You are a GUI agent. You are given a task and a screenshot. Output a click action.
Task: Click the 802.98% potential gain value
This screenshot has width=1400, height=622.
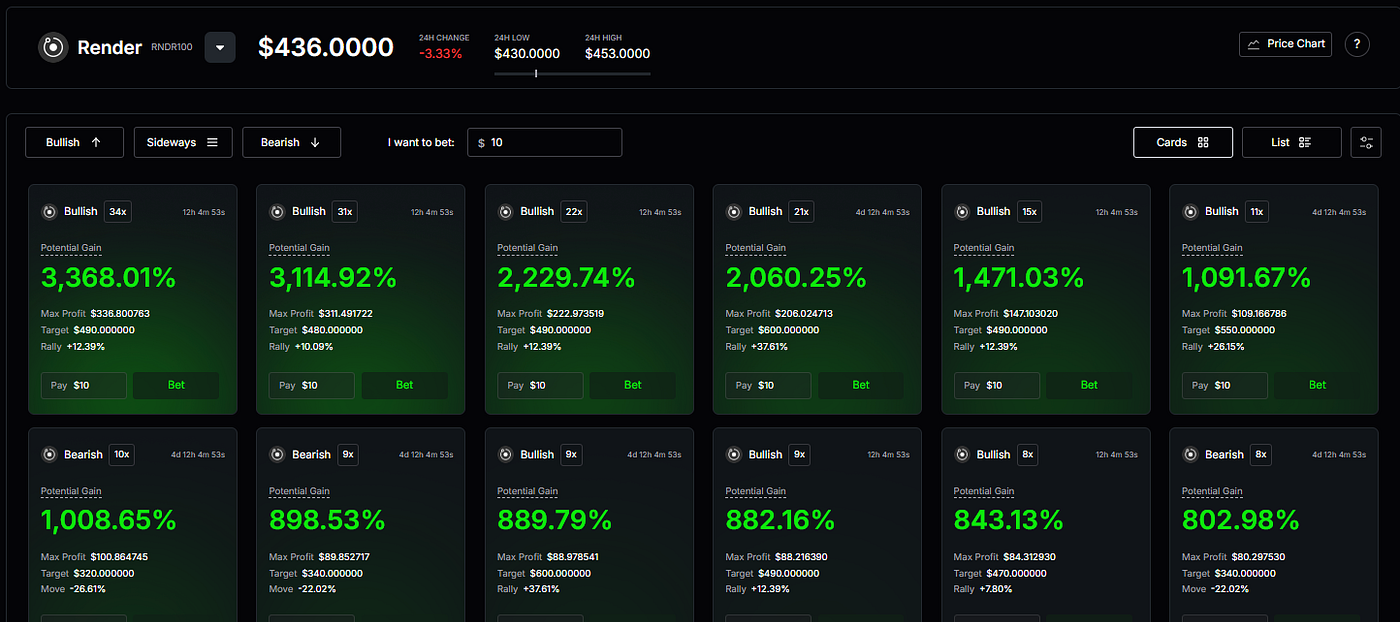click(1241, 520)
